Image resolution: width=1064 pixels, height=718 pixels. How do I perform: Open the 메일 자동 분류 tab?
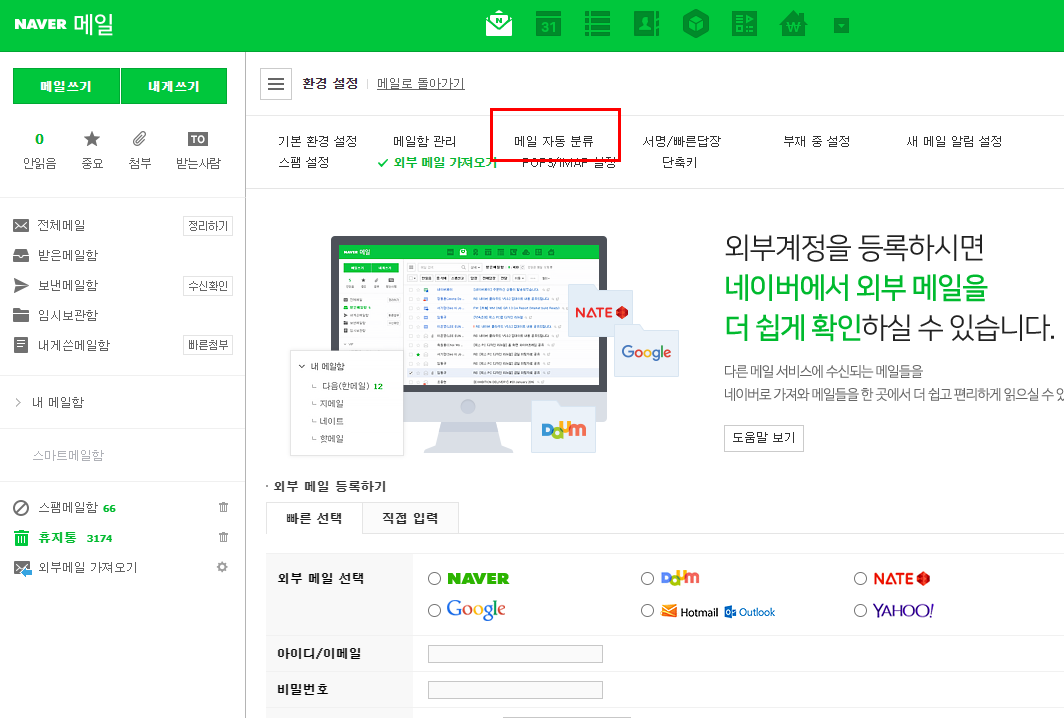coord(554,141)
